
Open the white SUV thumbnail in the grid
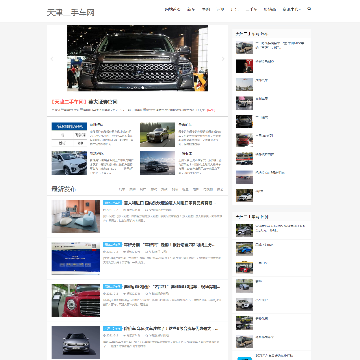(69, 163)
